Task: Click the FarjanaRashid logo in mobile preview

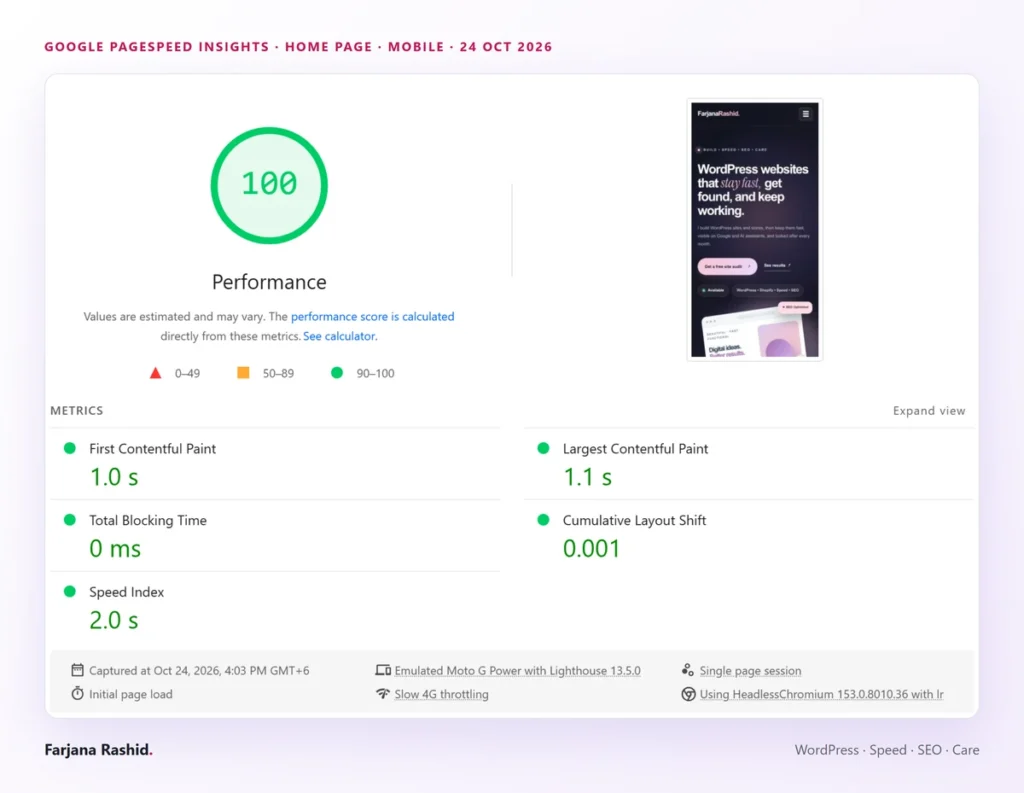Action: (718, 114)
